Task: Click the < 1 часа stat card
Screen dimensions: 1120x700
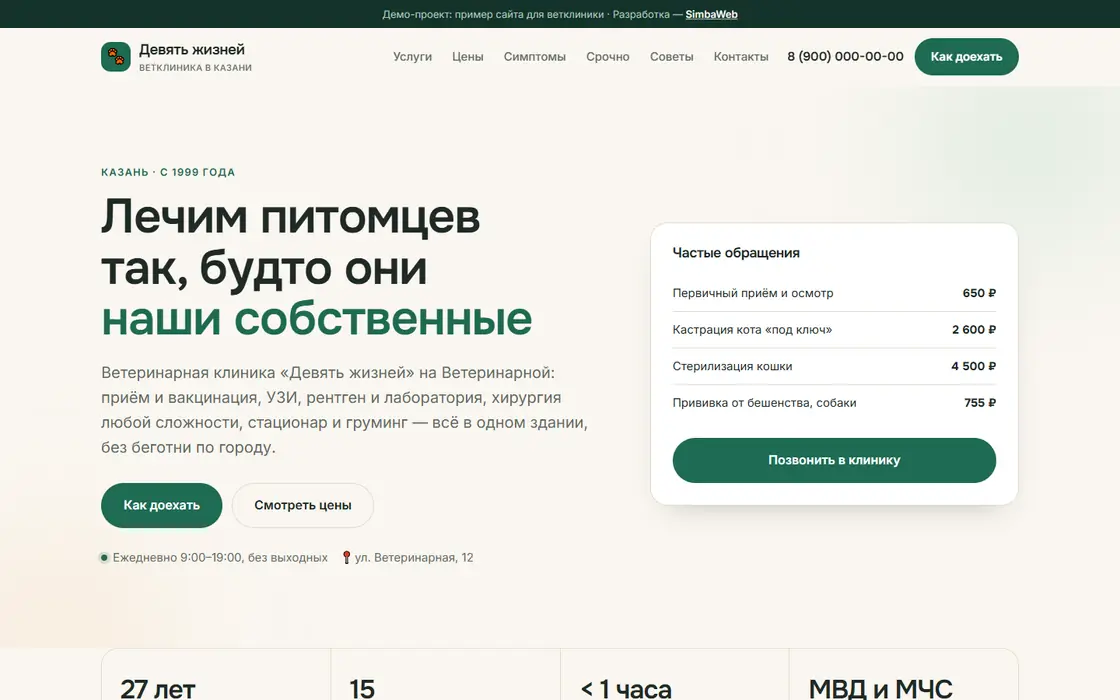Action: pos(674,674)
